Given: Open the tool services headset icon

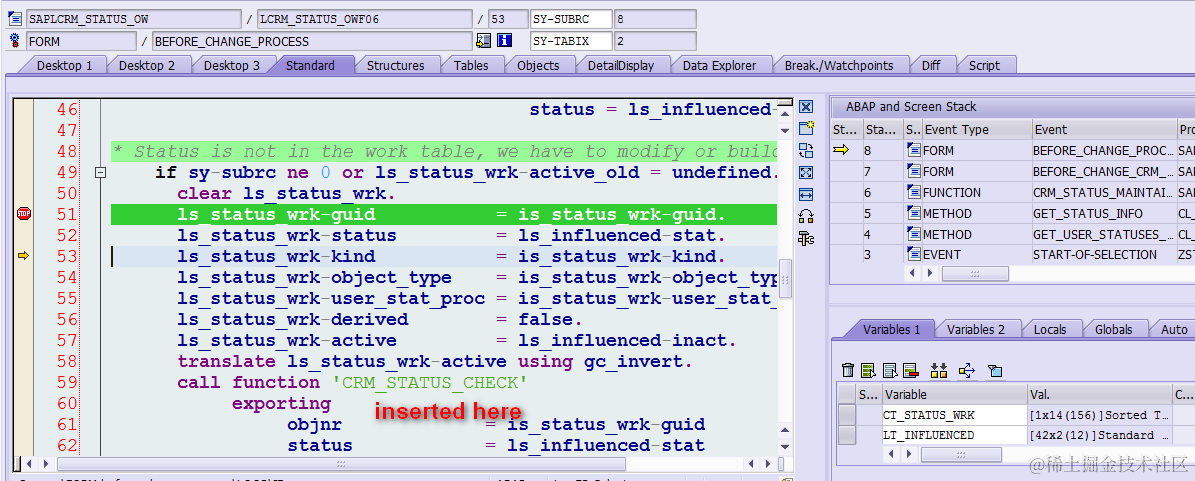Looking at the screenshot, I should click(806, 216).
